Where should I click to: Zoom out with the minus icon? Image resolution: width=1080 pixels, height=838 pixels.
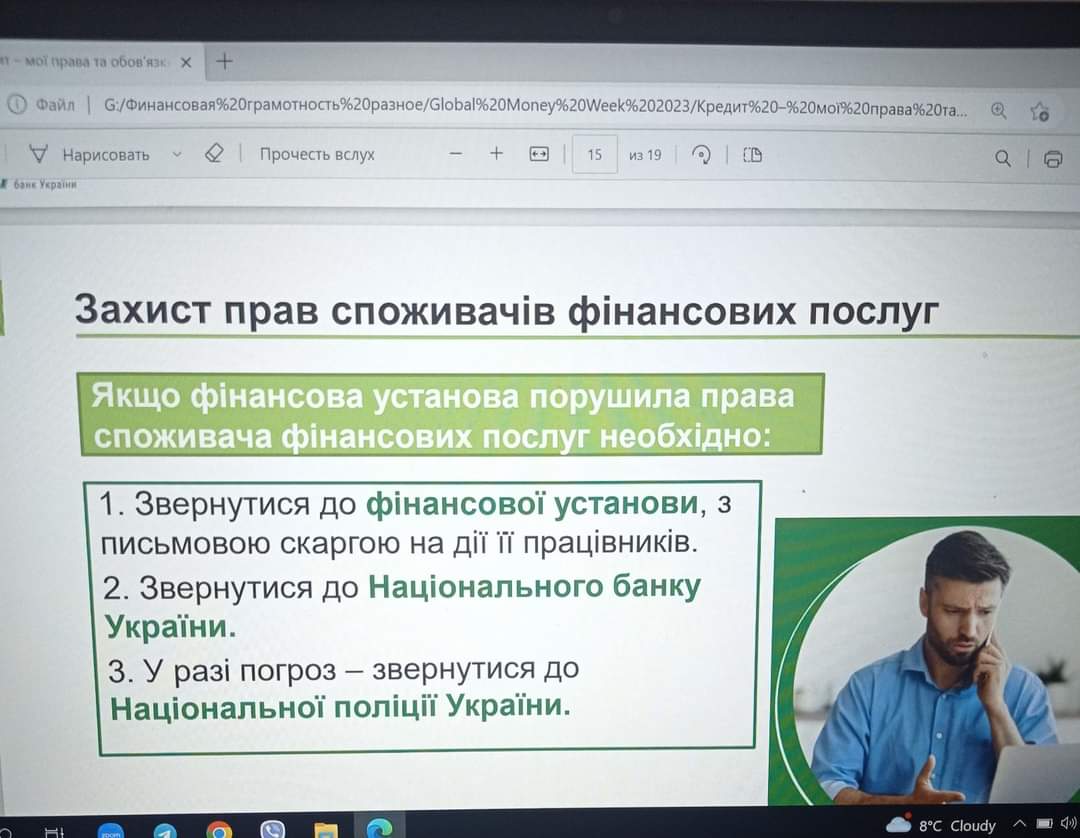tap(455, 154)
